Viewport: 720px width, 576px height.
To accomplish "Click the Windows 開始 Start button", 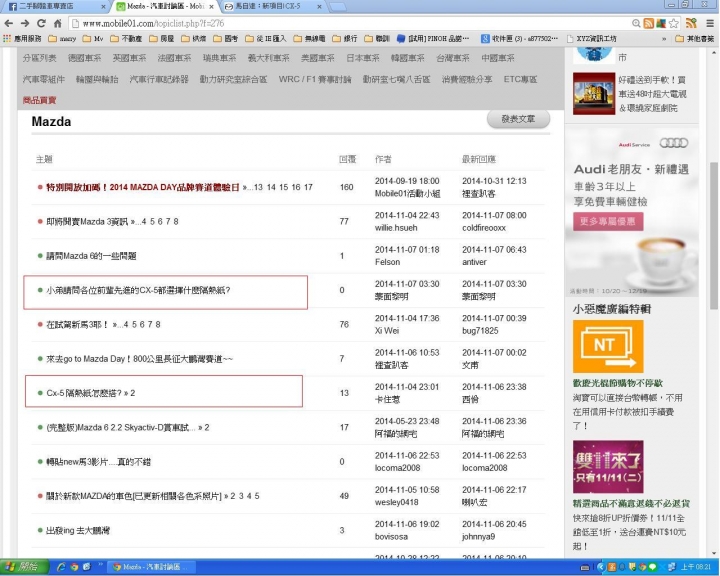I will 22,567.
